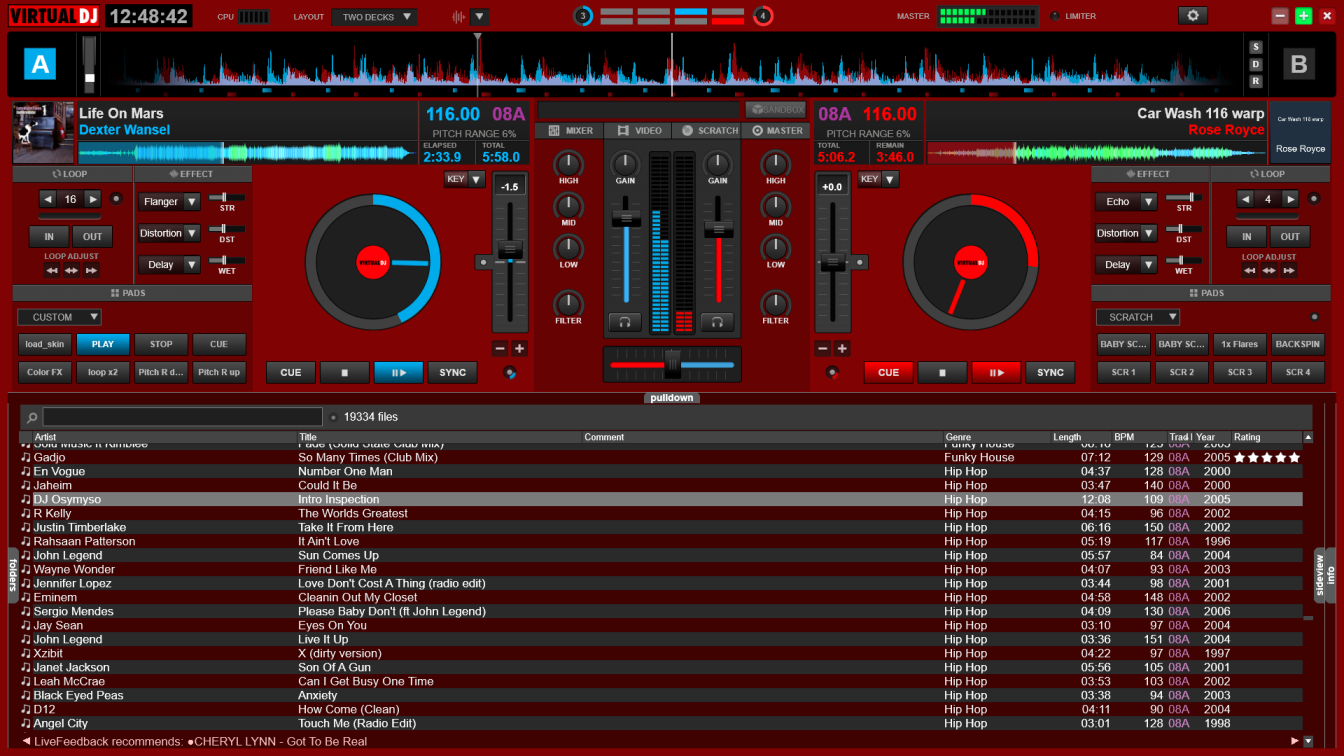
Task: Click deck A play/pause button
Action: [x=398, y=372]
